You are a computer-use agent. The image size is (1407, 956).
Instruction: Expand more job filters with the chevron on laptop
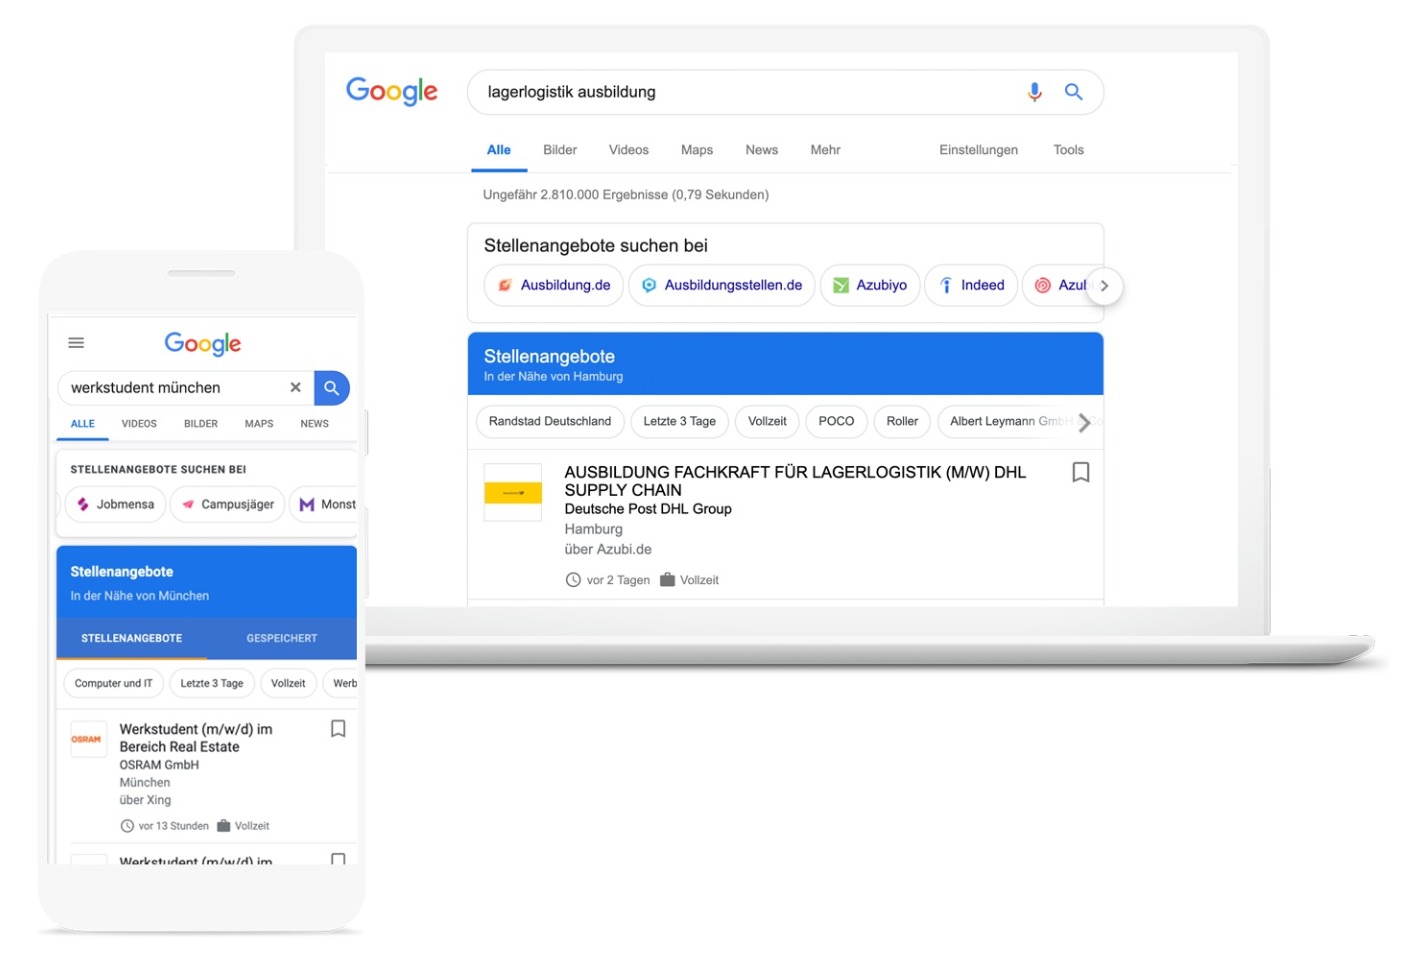[x=1084, y=422]
